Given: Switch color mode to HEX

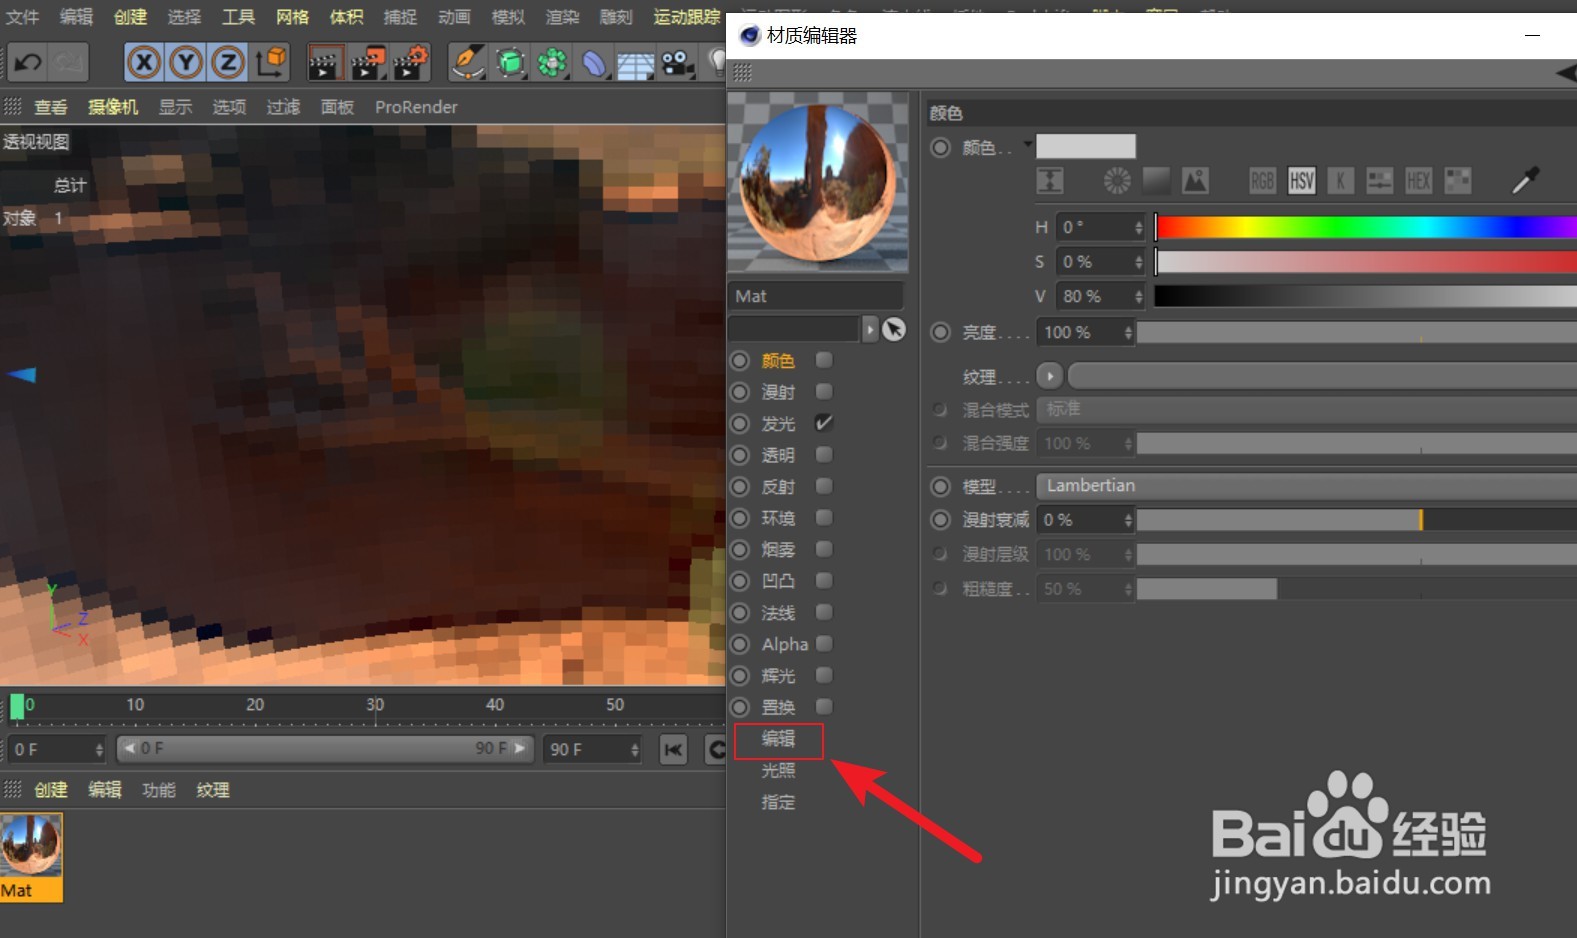Looking at the screenshot, I should (1418, 181).
